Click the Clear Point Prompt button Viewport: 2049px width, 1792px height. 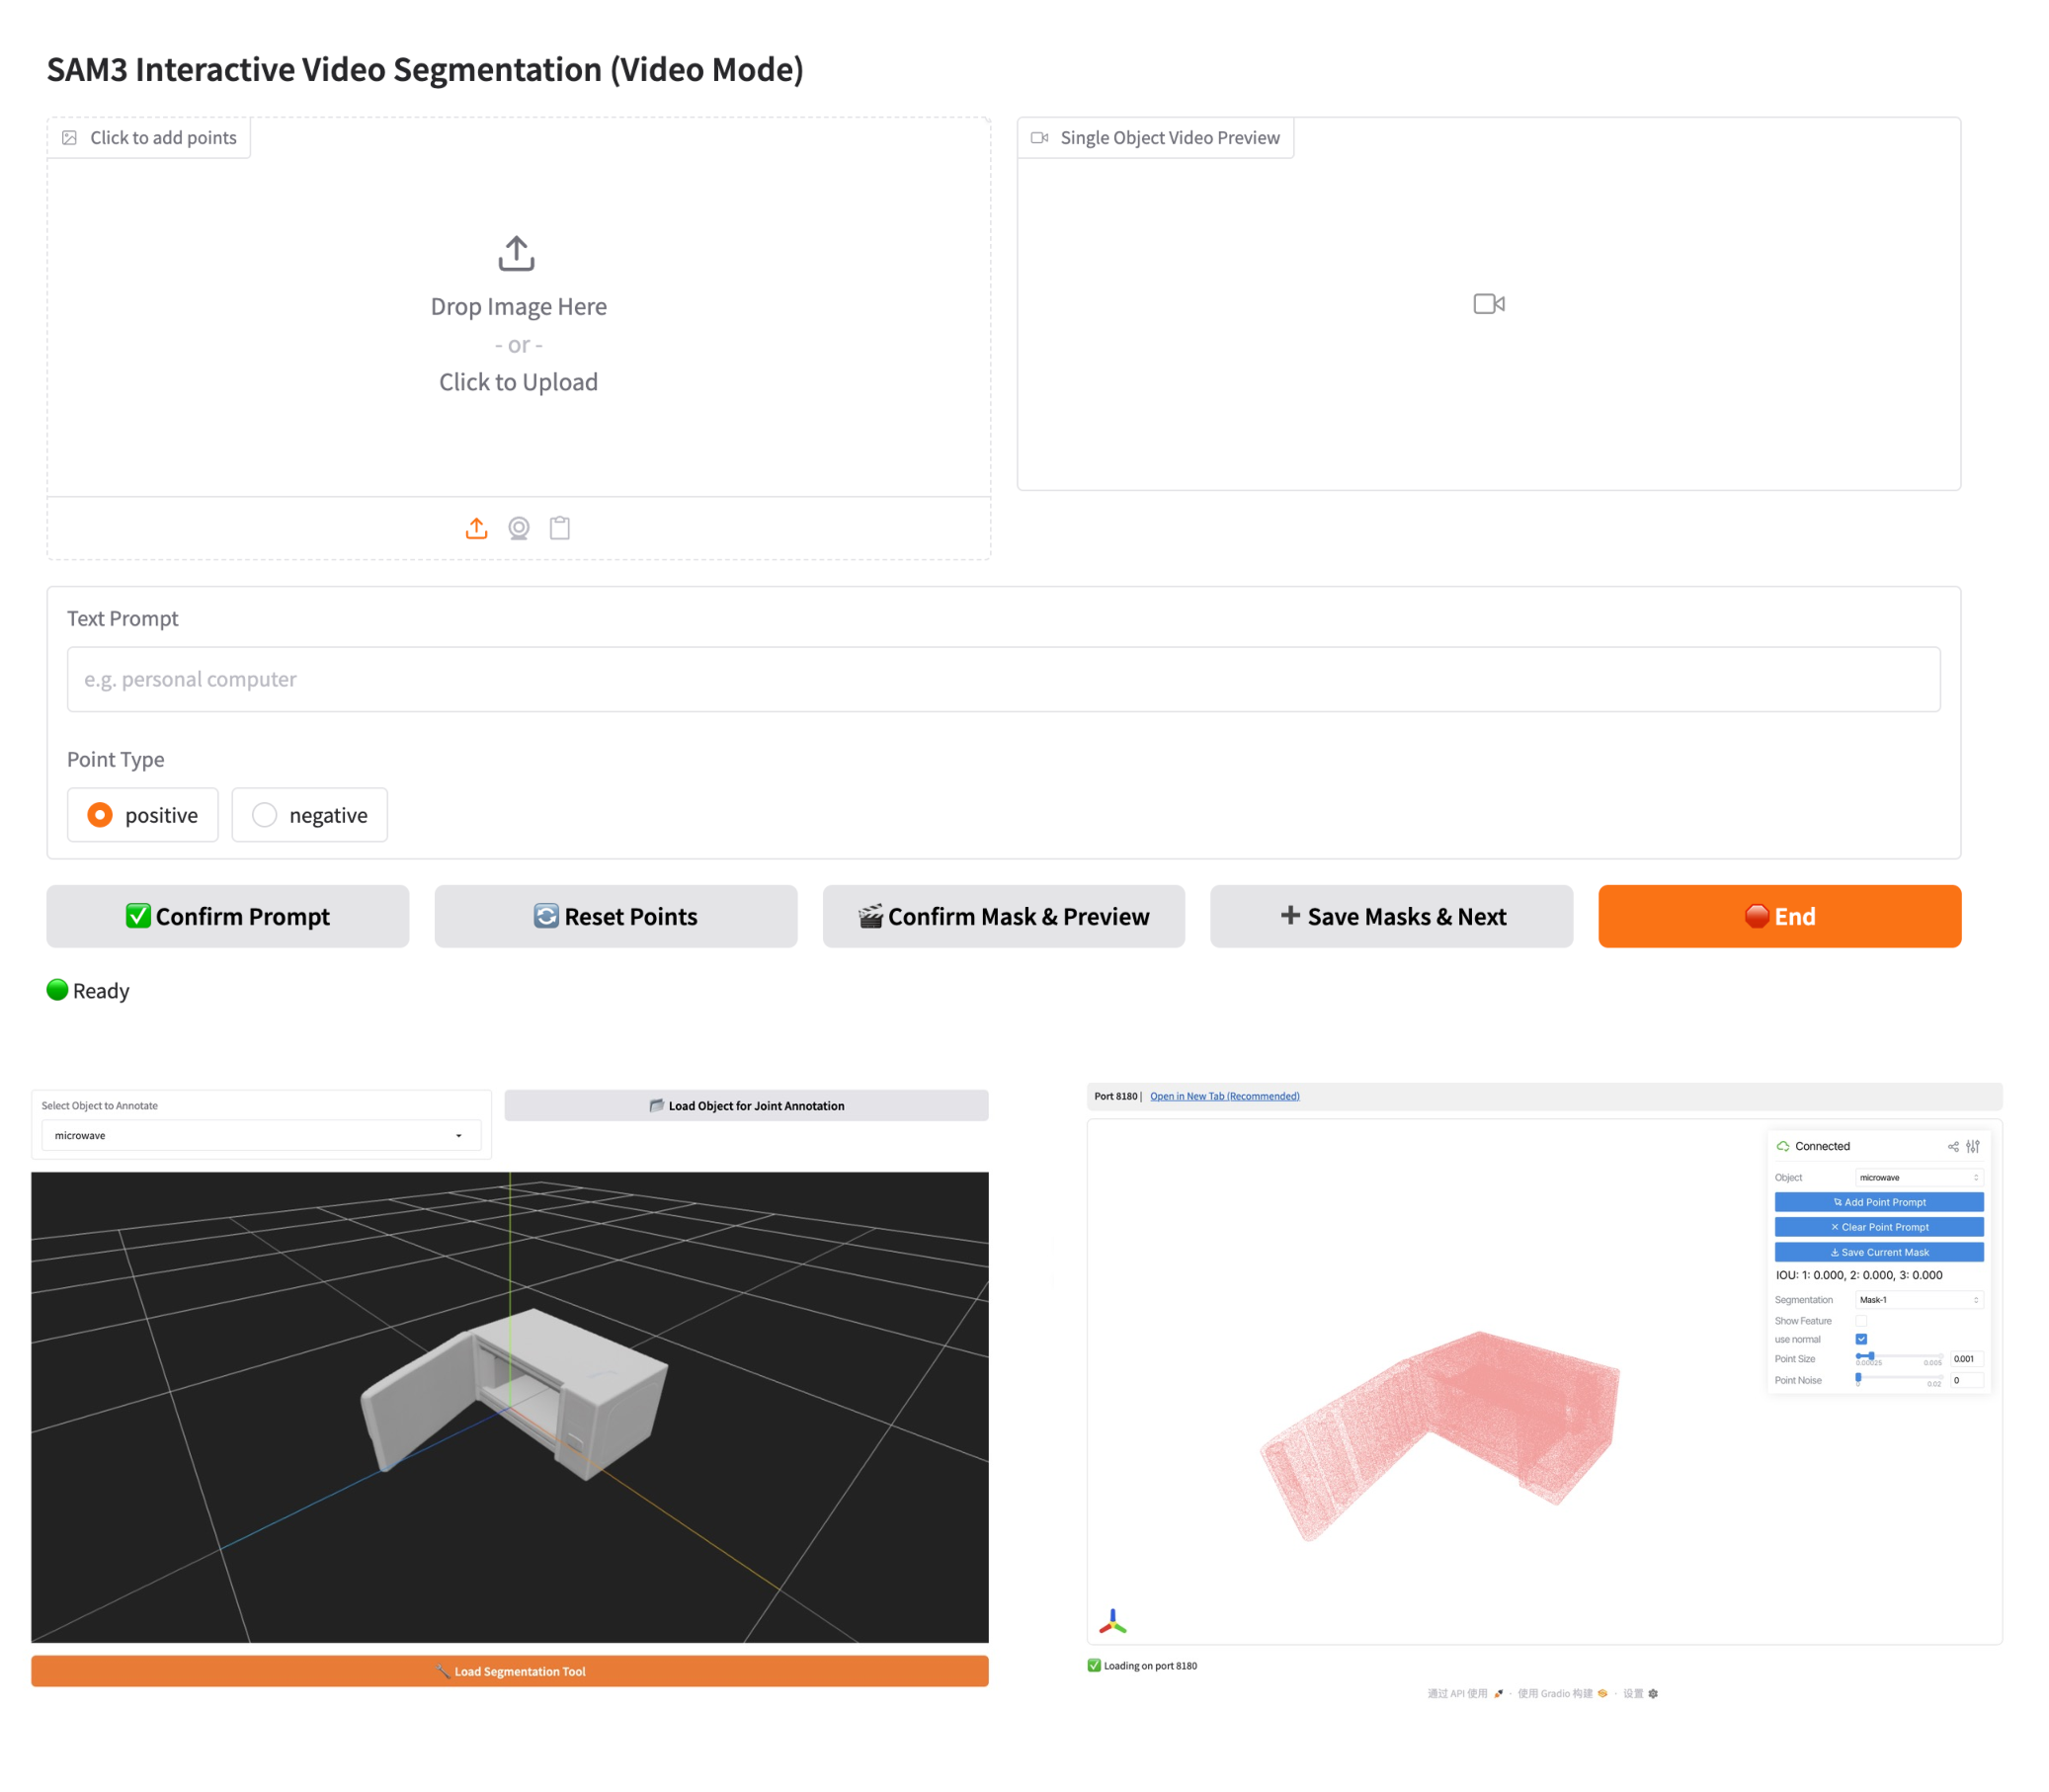click(1879, 1227)
